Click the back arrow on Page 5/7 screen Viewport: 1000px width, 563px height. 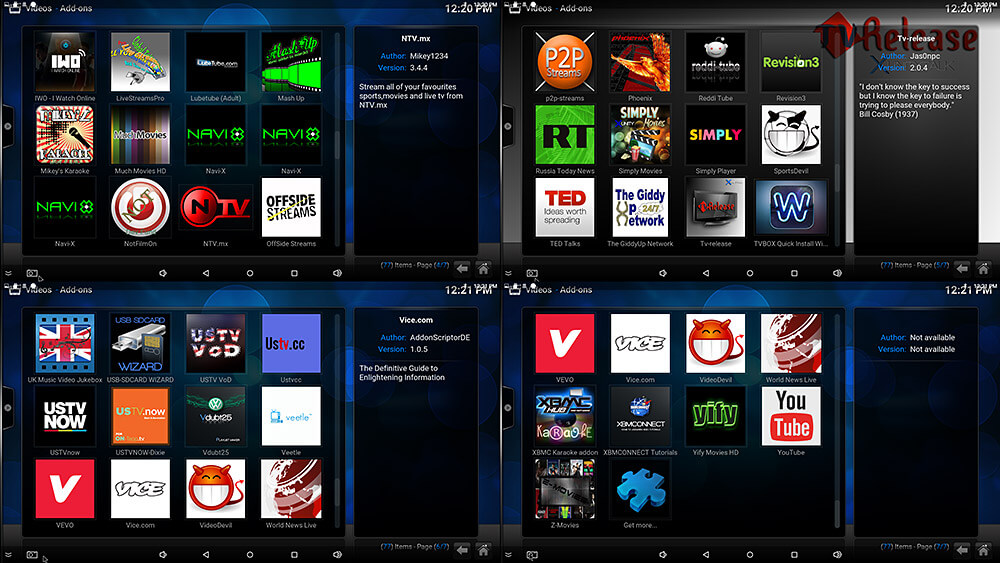point(962,268)
